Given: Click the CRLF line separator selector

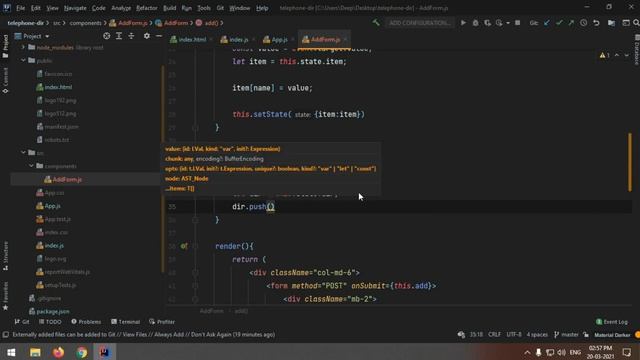Looking at the screenshot, I should click(x=494, y=334).
